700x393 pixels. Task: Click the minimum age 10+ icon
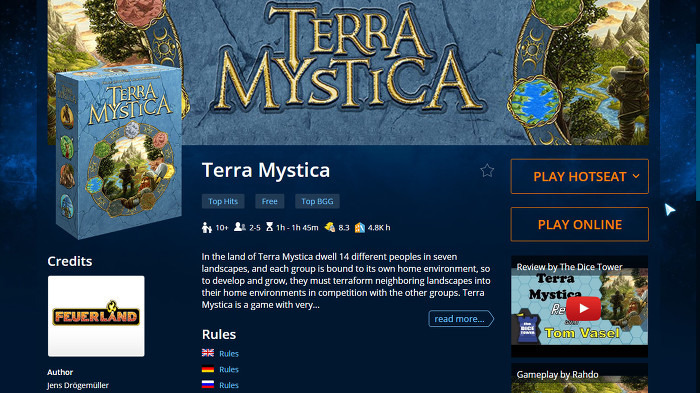[207, 227]
